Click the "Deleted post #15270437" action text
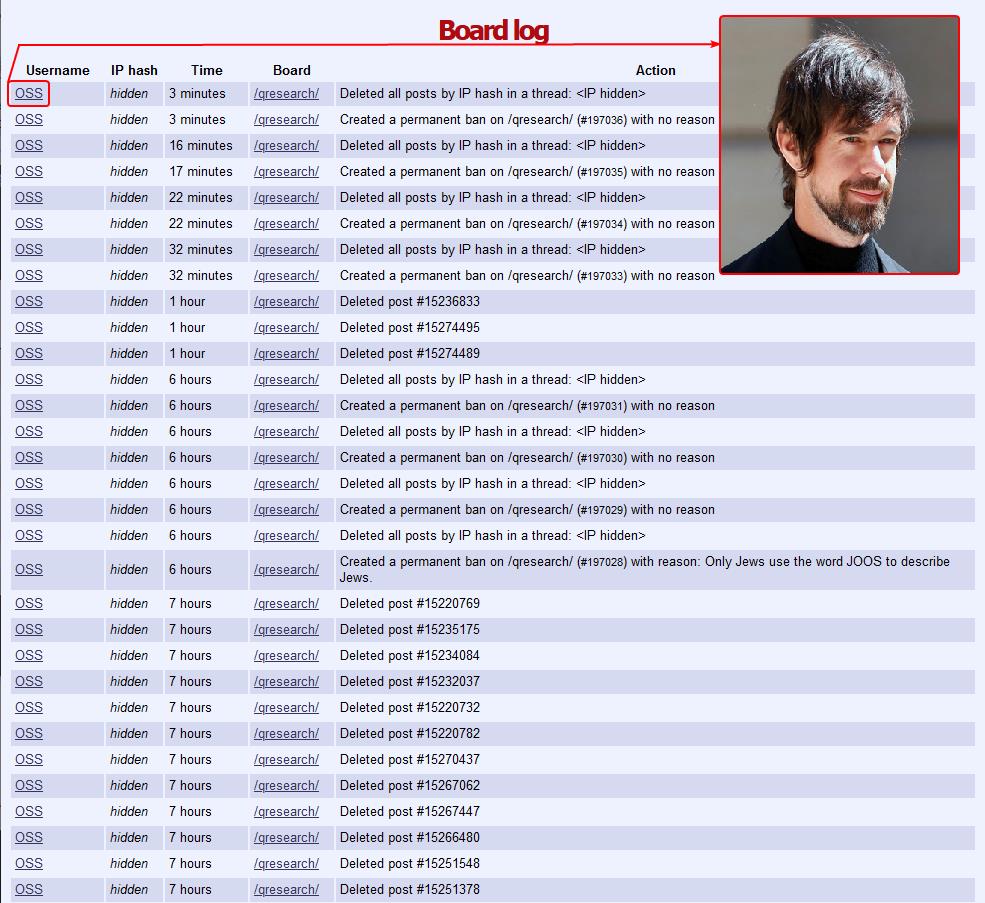Viewport: 985px width, 903px height. (x=410, y=759)
